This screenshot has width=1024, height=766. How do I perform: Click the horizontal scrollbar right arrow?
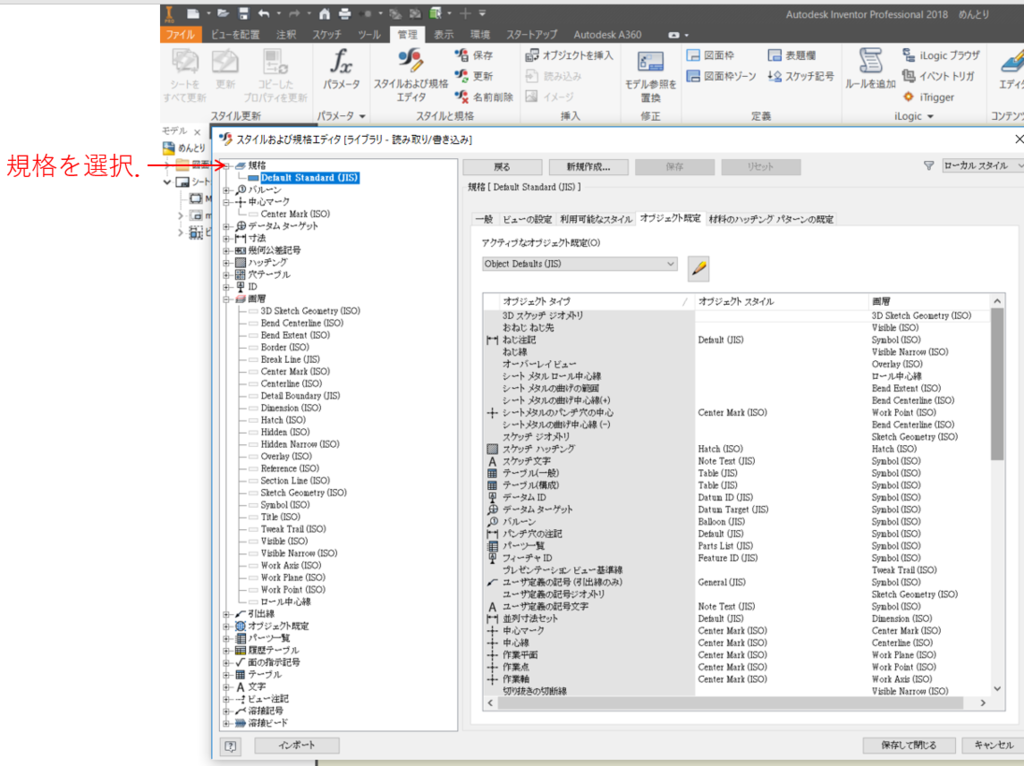click(983, 703)
